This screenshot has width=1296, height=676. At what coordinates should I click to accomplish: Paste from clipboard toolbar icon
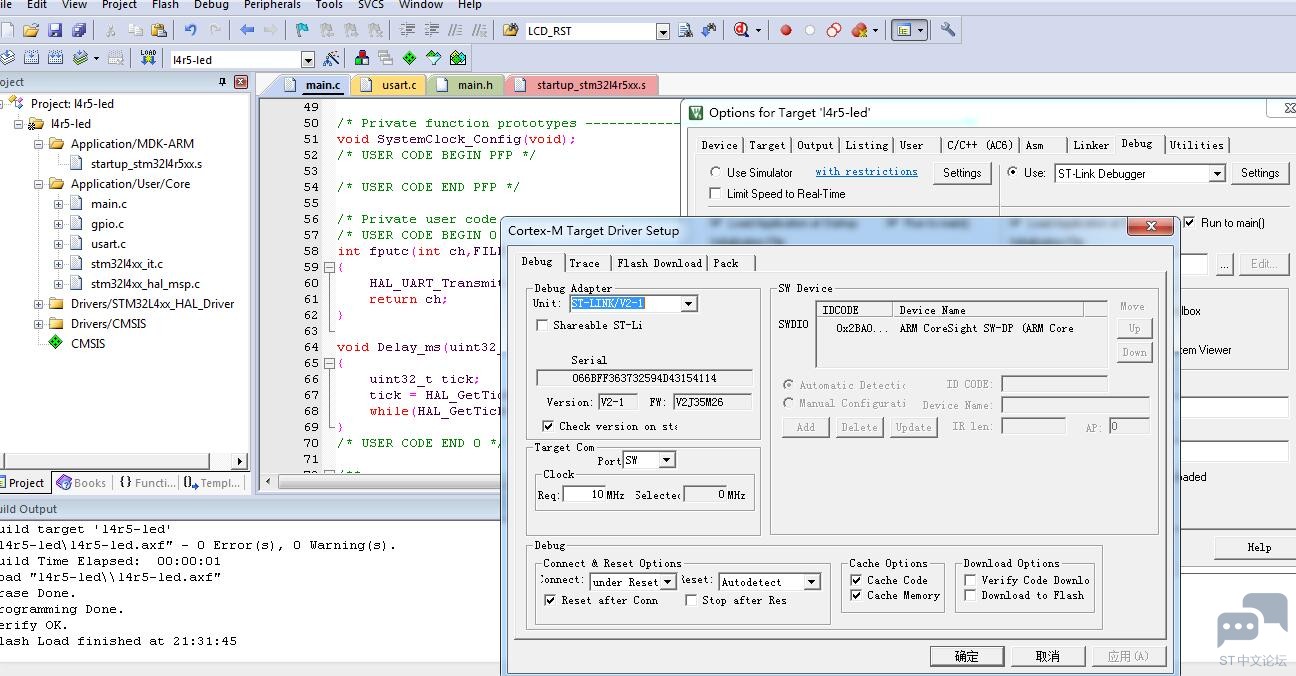tap(159, 30)
